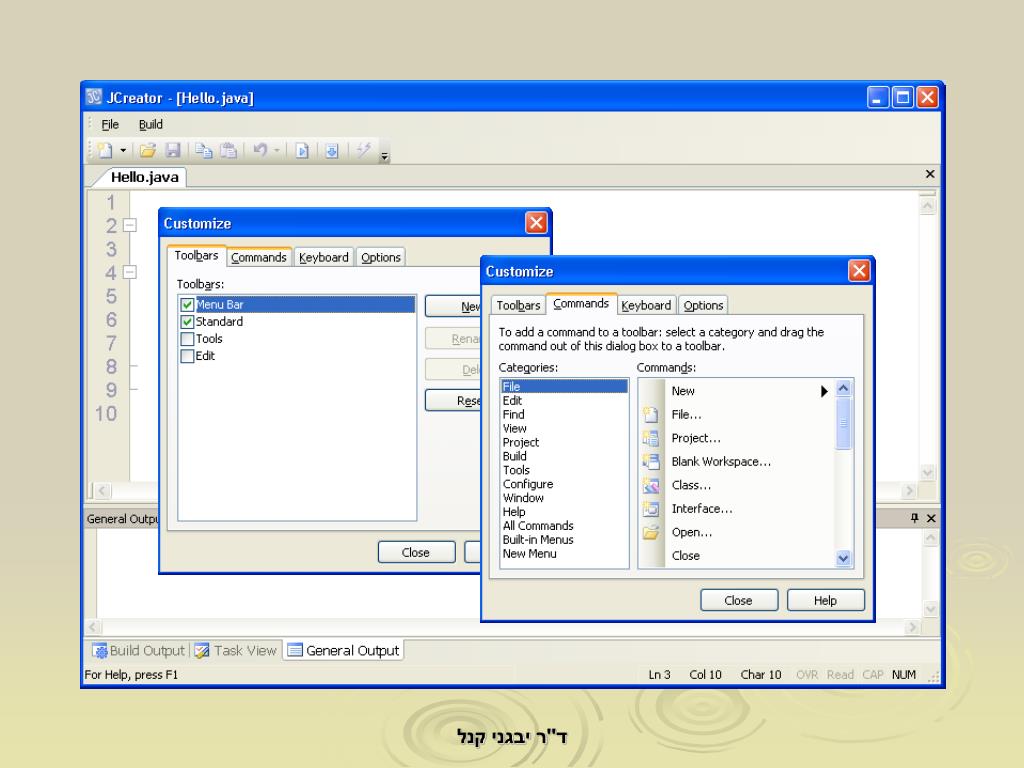Switch to Options tab in front Customize dialog
This screenshot has width=1024, height=768.
coord(703,306)
